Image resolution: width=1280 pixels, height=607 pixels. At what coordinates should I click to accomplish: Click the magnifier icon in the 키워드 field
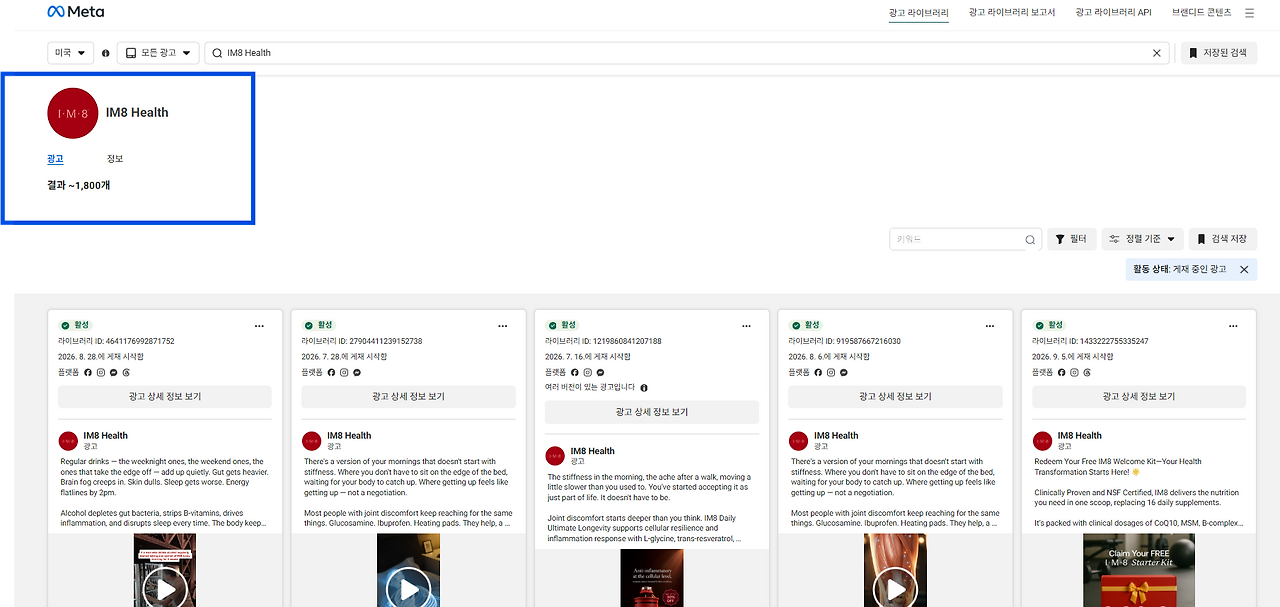point(1030,240)
